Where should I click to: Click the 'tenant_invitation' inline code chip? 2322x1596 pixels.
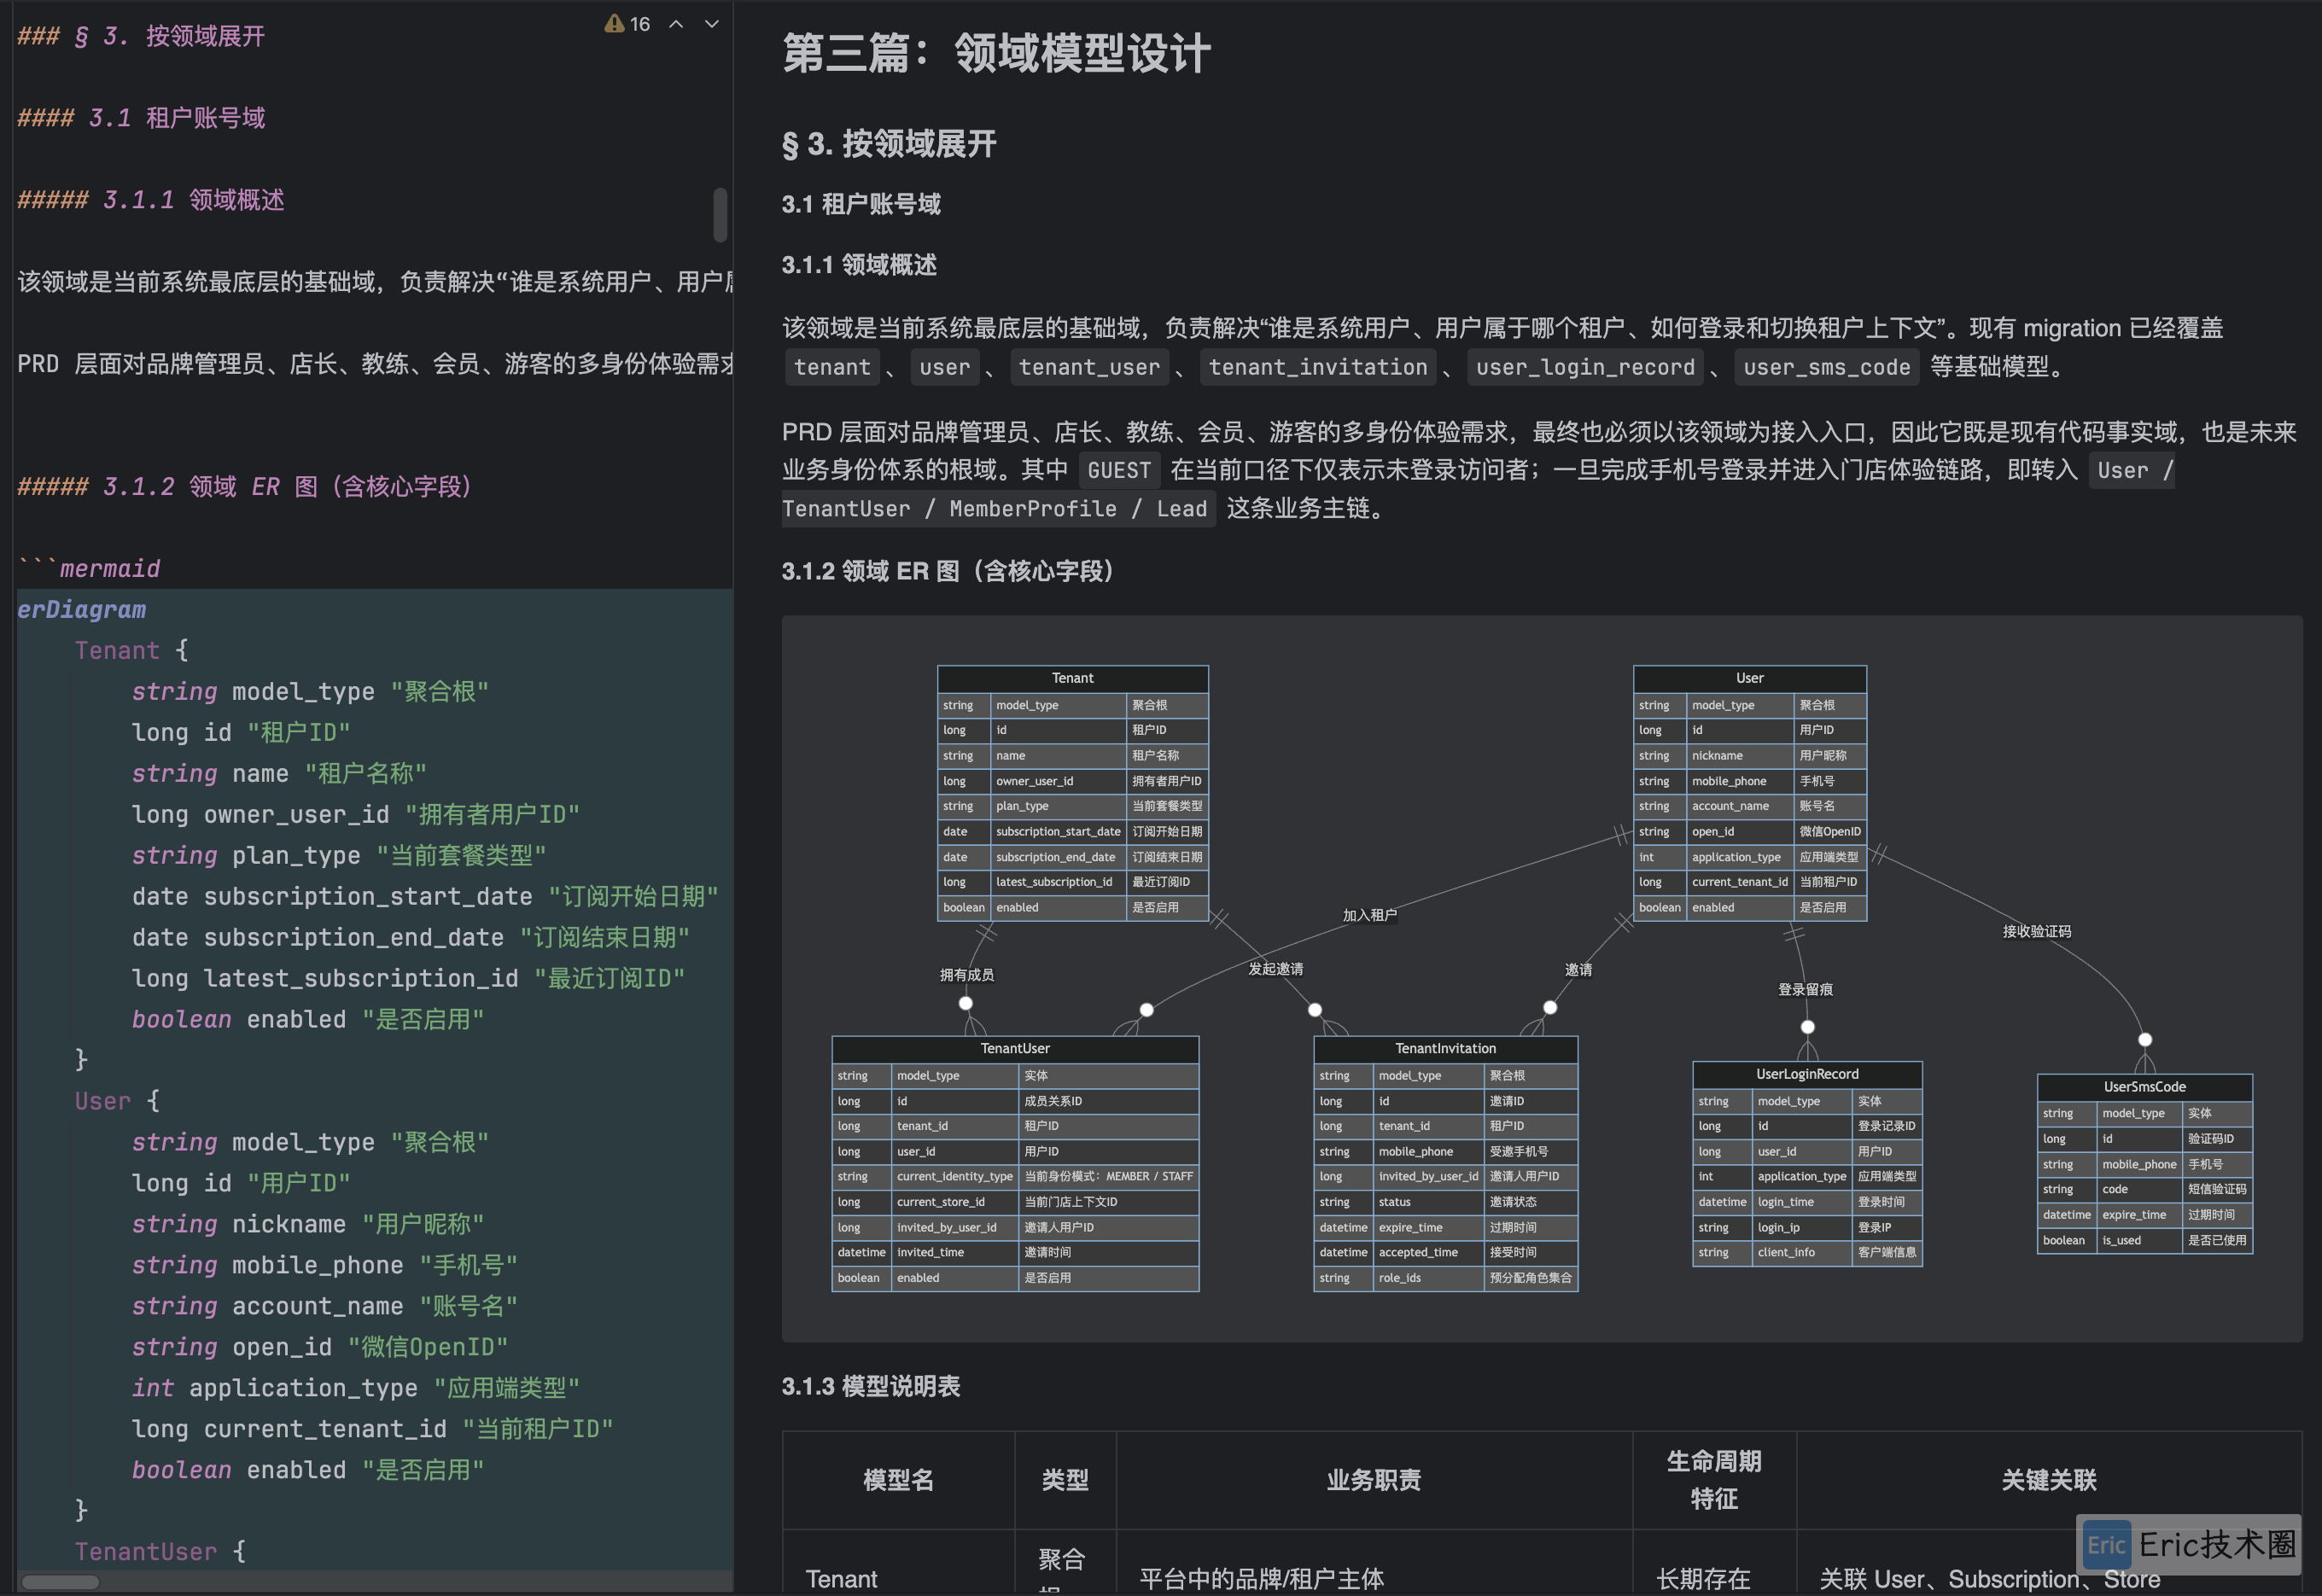click(1318, 368)
